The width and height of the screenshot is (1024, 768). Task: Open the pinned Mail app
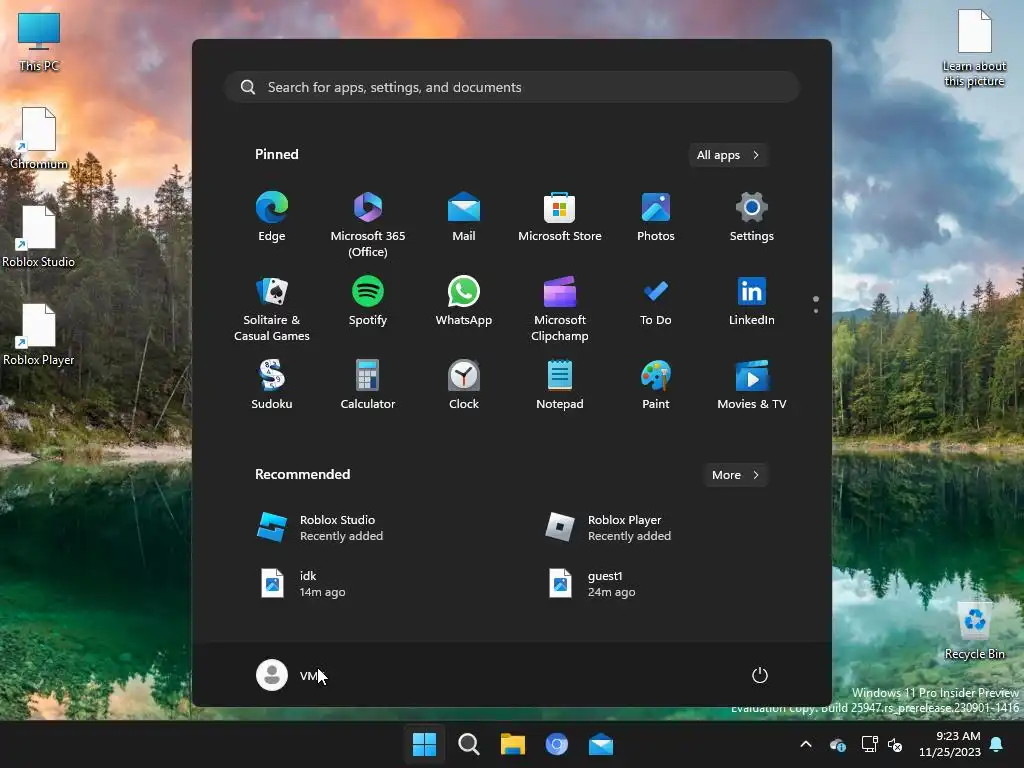[x=464, y=217]
